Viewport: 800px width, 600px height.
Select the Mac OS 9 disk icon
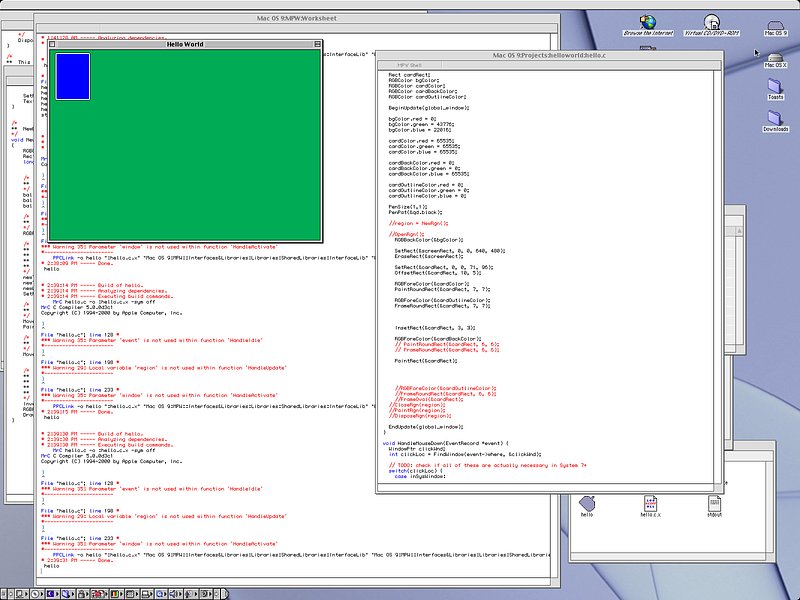pos(776,28)
